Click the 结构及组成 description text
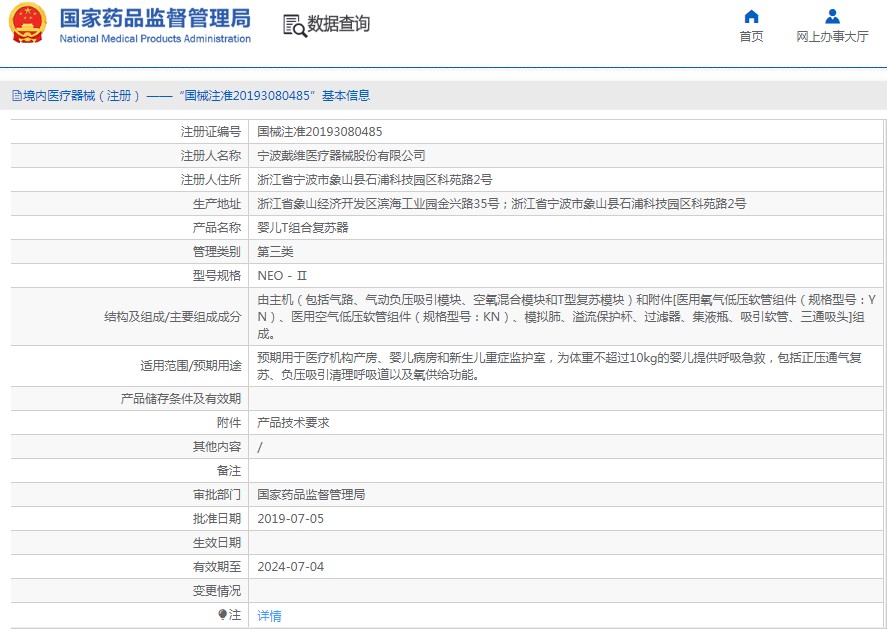 566,317
